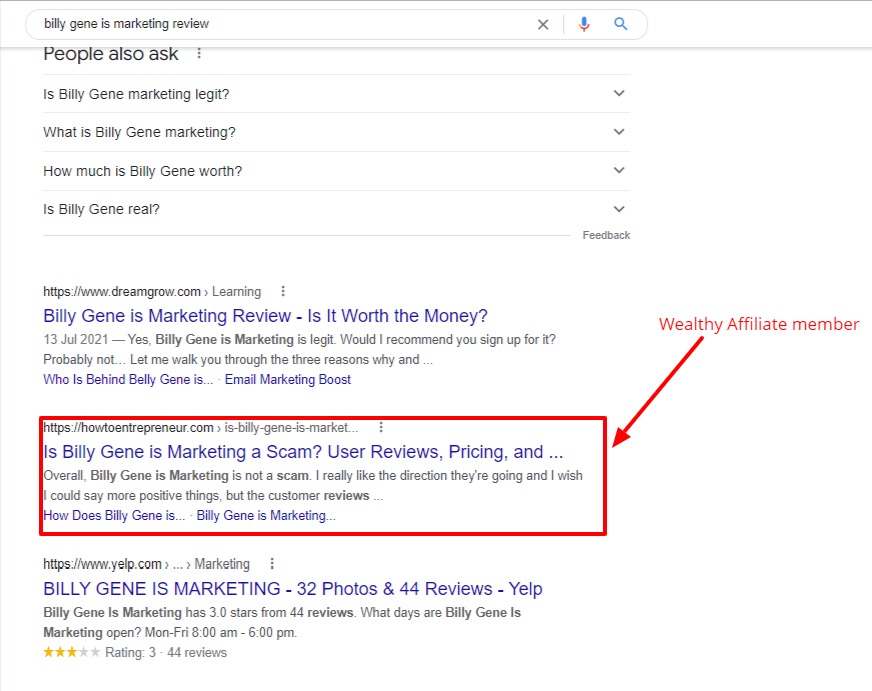Open 'Who Is Behind Belly Gene is...' sitelink
Screen dimensions: 872x691
click(x=128, y=380)
